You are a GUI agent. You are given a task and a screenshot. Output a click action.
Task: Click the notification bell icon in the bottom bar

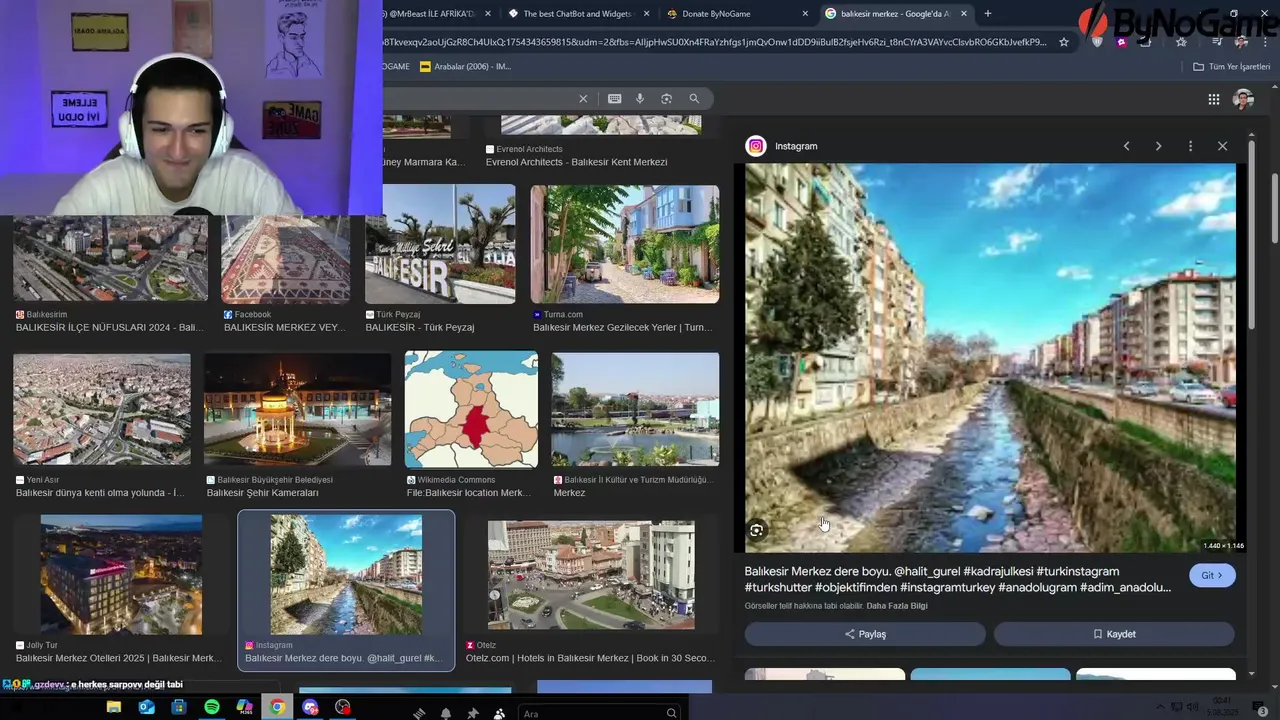445,713
